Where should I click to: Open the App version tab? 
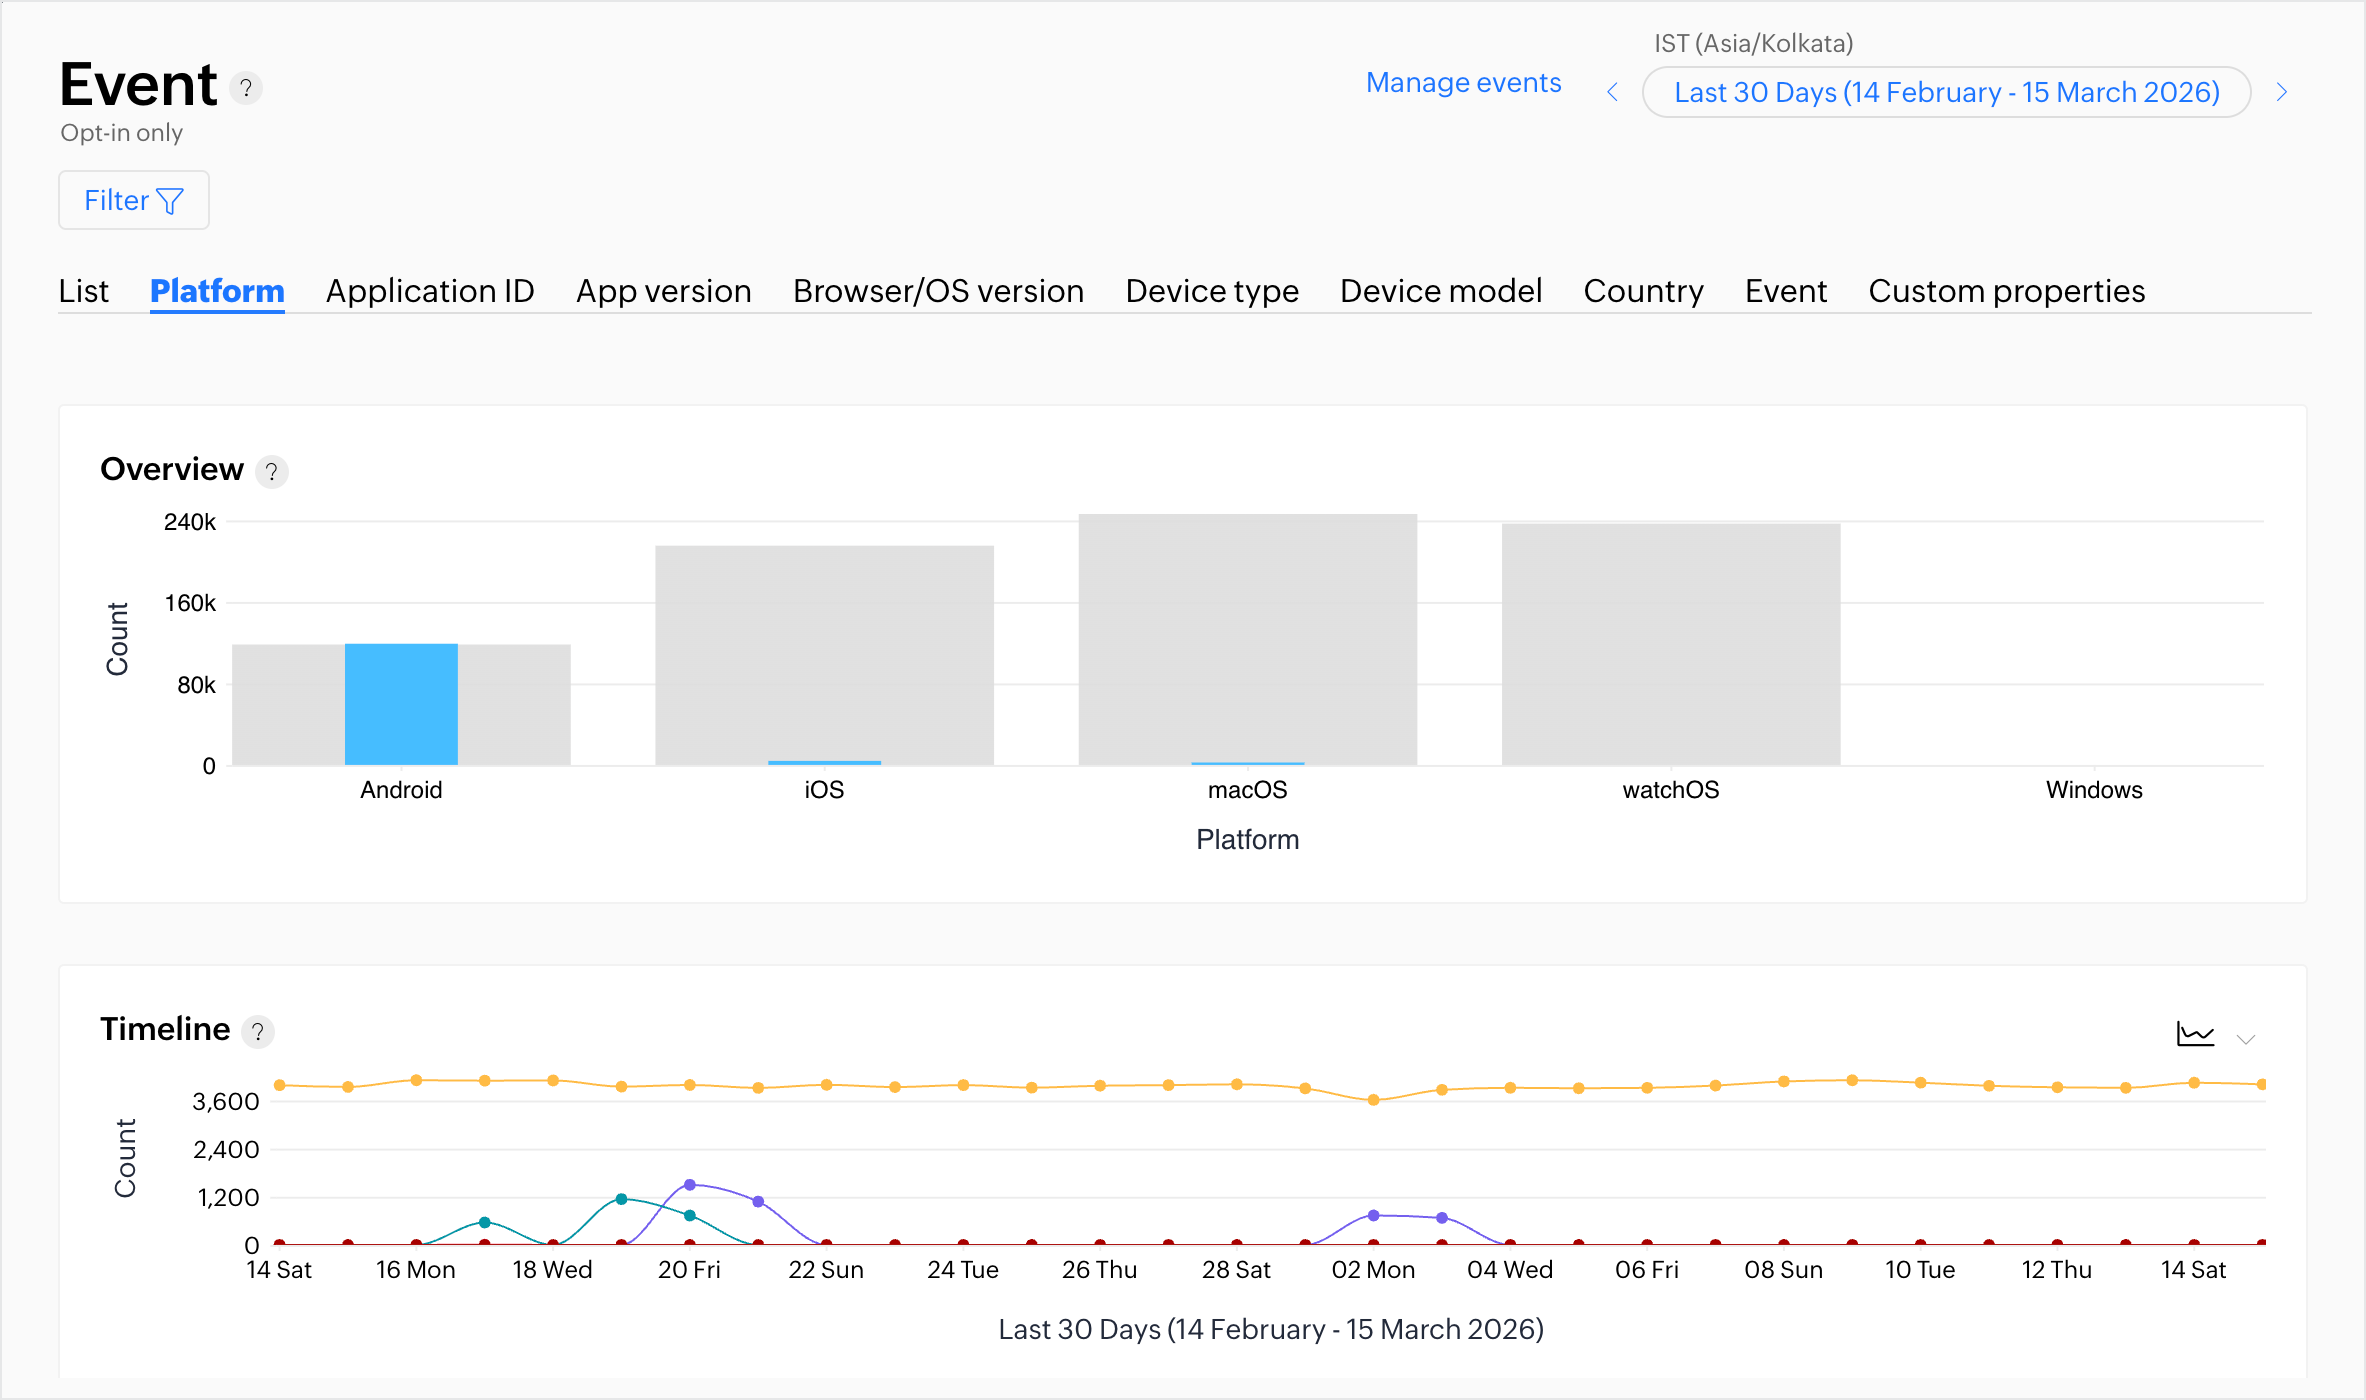click(663, 291)
